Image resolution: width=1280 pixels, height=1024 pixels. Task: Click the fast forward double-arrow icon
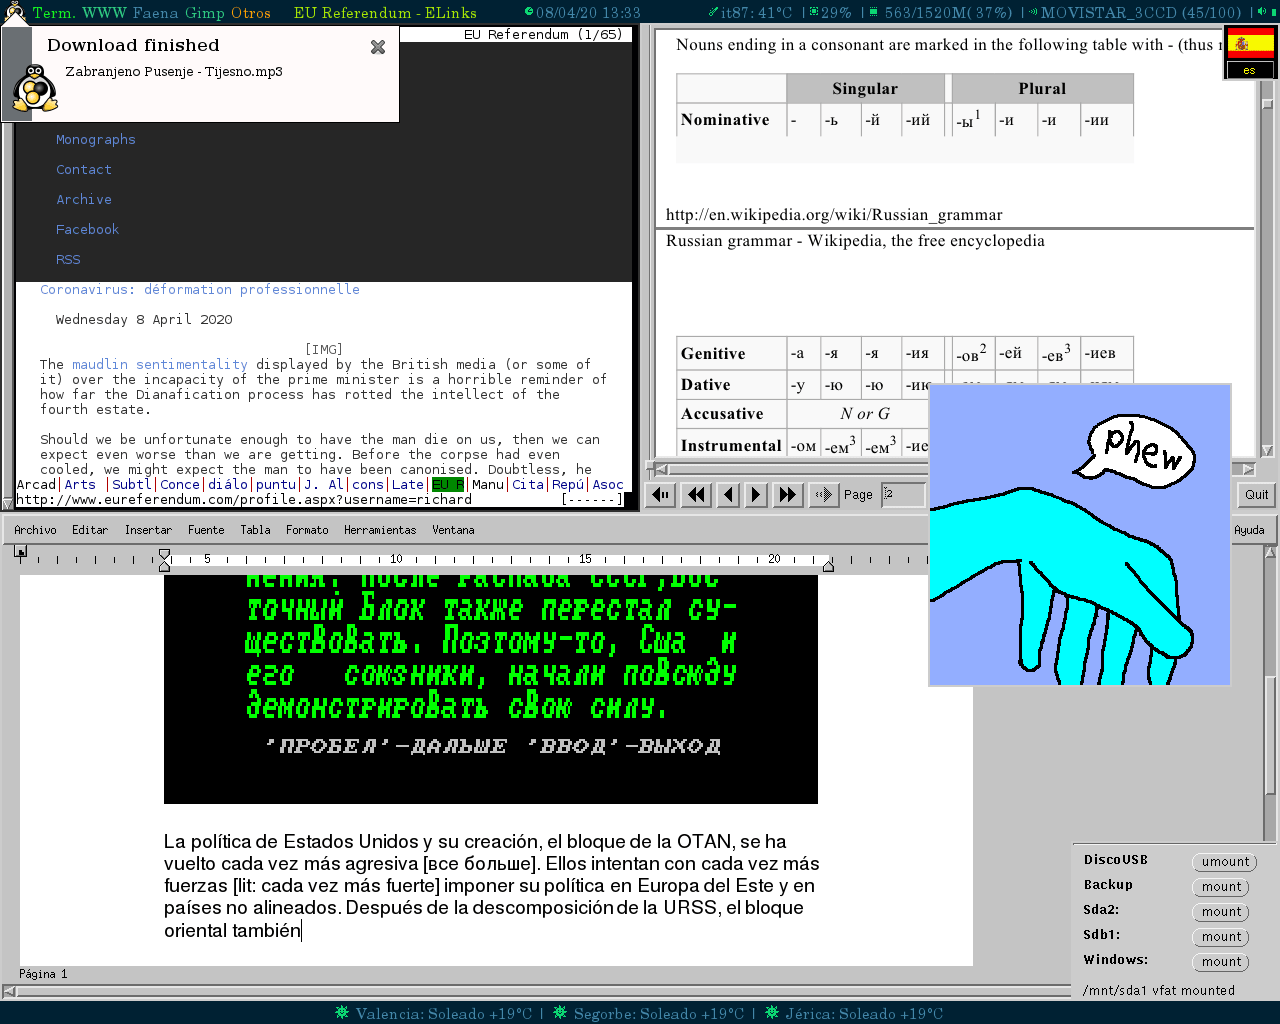click(x=788, y=494)
